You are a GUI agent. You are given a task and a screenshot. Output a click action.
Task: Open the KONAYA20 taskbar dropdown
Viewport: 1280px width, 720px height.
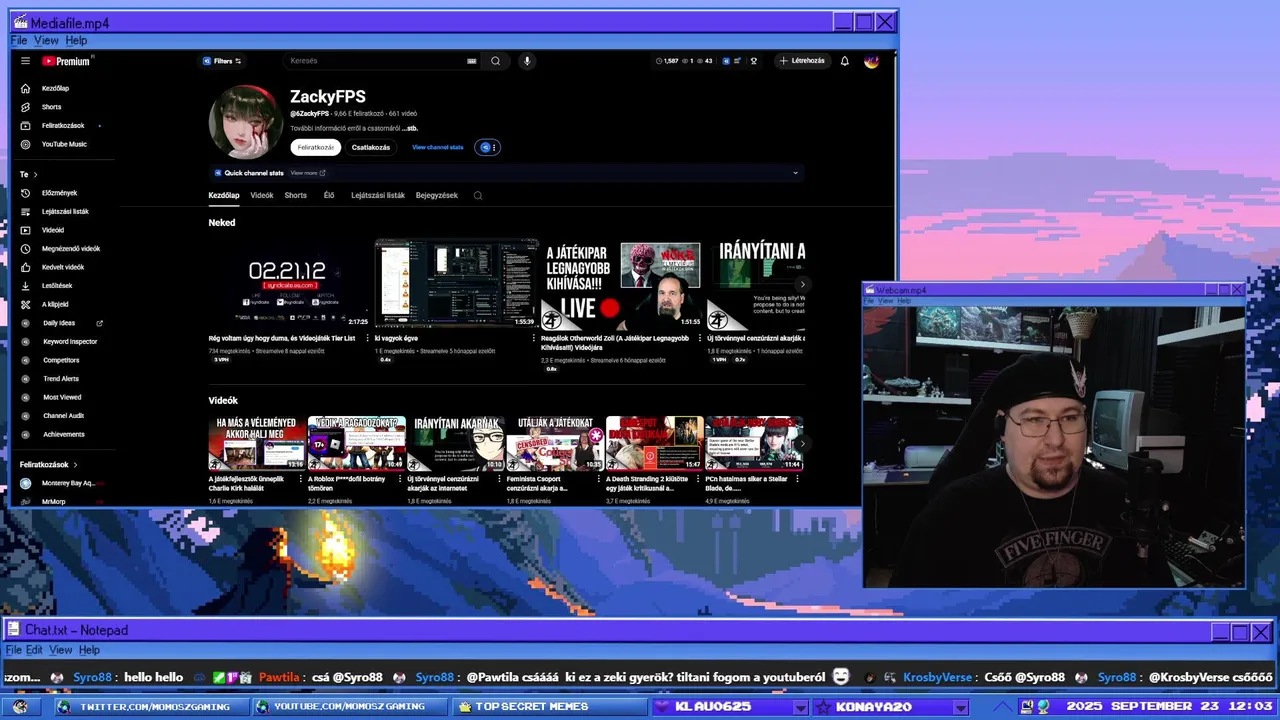click(960, 707)
